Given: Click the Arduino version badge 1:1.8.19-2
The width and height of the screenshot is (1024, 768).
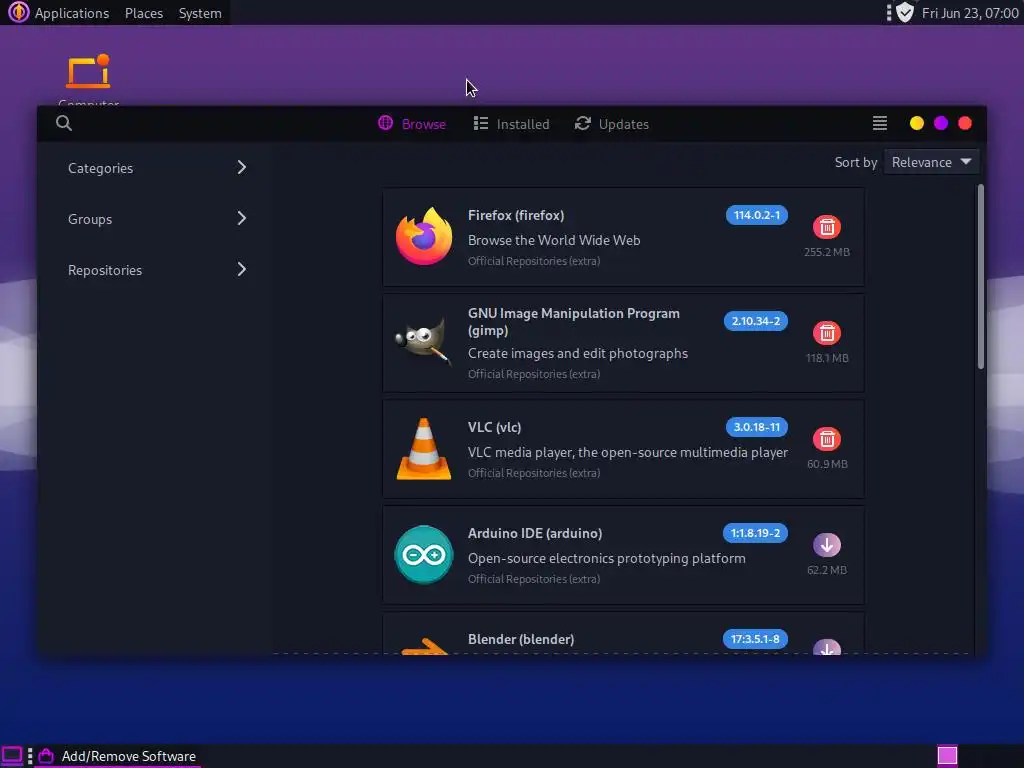Looking at the screenshot, I should click(x=755, y=533).
